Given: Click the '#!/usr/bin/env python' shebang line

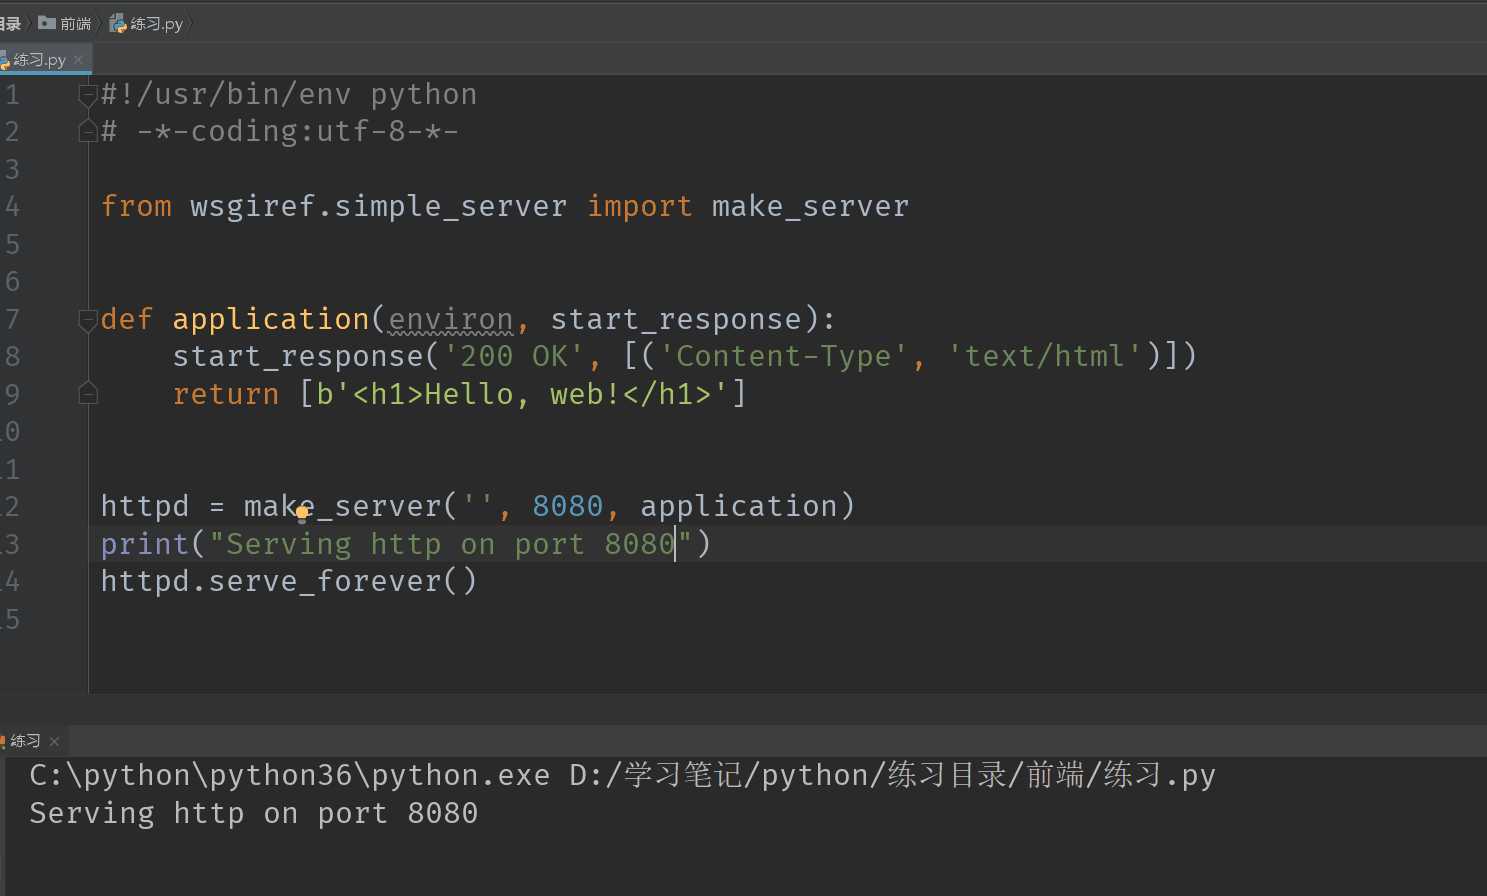Looking at the screenshot, I should point(289,95).
